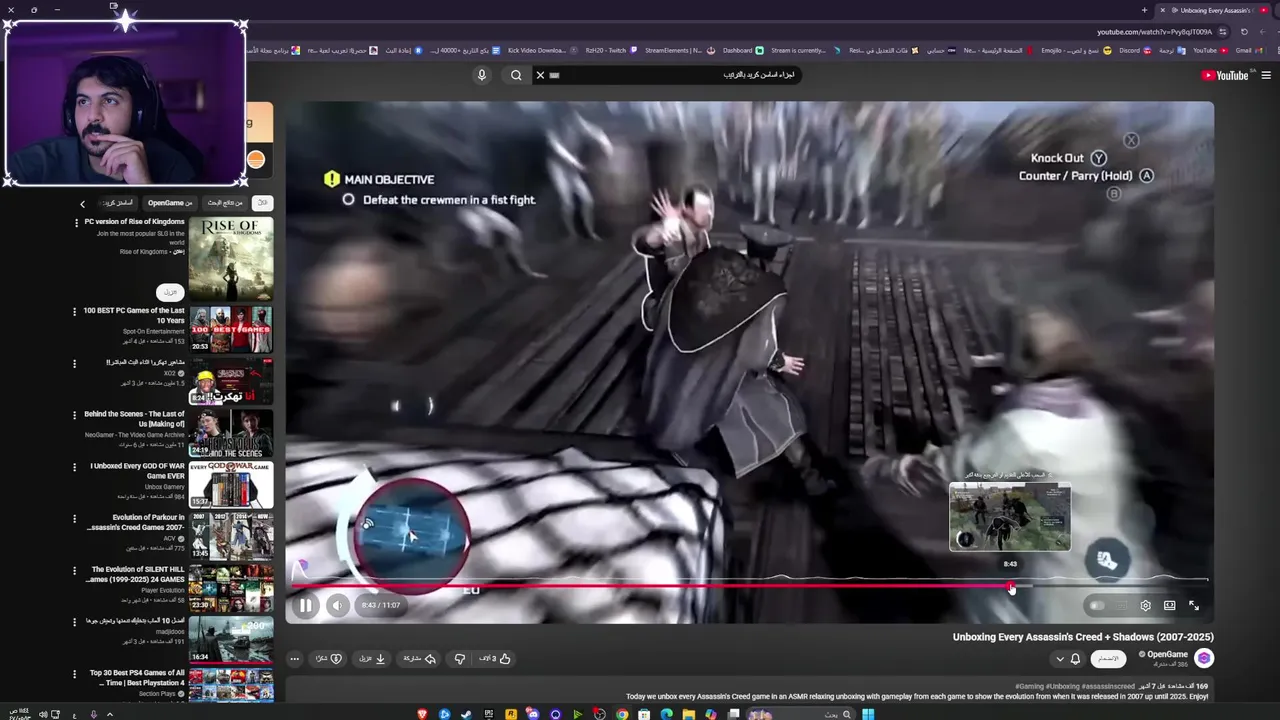Pause the video with the pause button
Image resolution: width=1280 pixels, height=720 pixels.
(305, 605)
